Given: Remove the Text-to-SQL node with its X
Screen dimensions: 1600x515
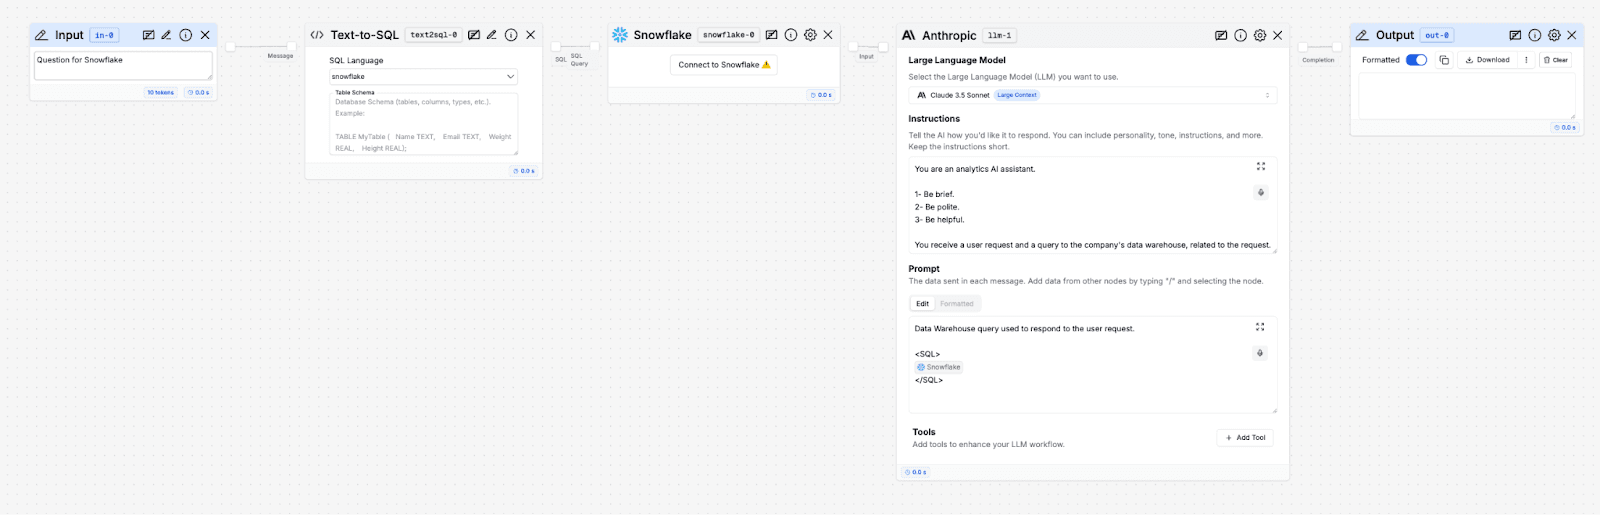Looking at the screenshot, I should click(531, 35).
